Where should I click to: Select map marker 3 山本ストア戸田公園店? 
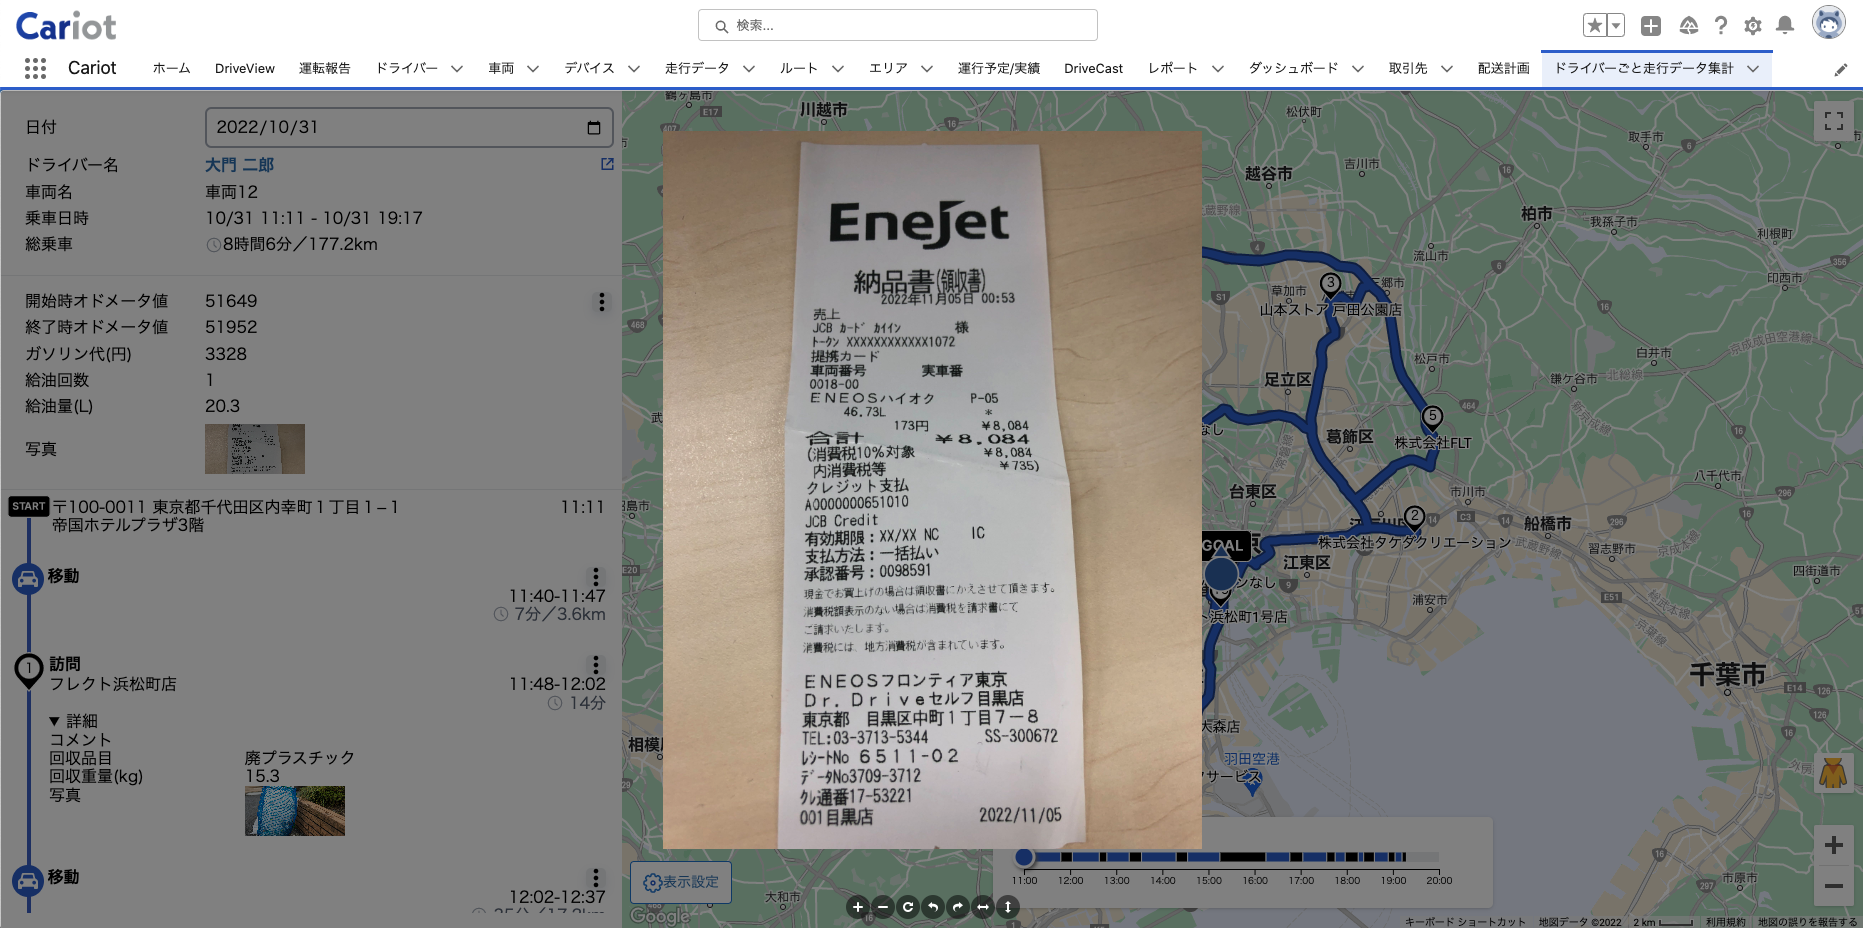point(1331,285)
